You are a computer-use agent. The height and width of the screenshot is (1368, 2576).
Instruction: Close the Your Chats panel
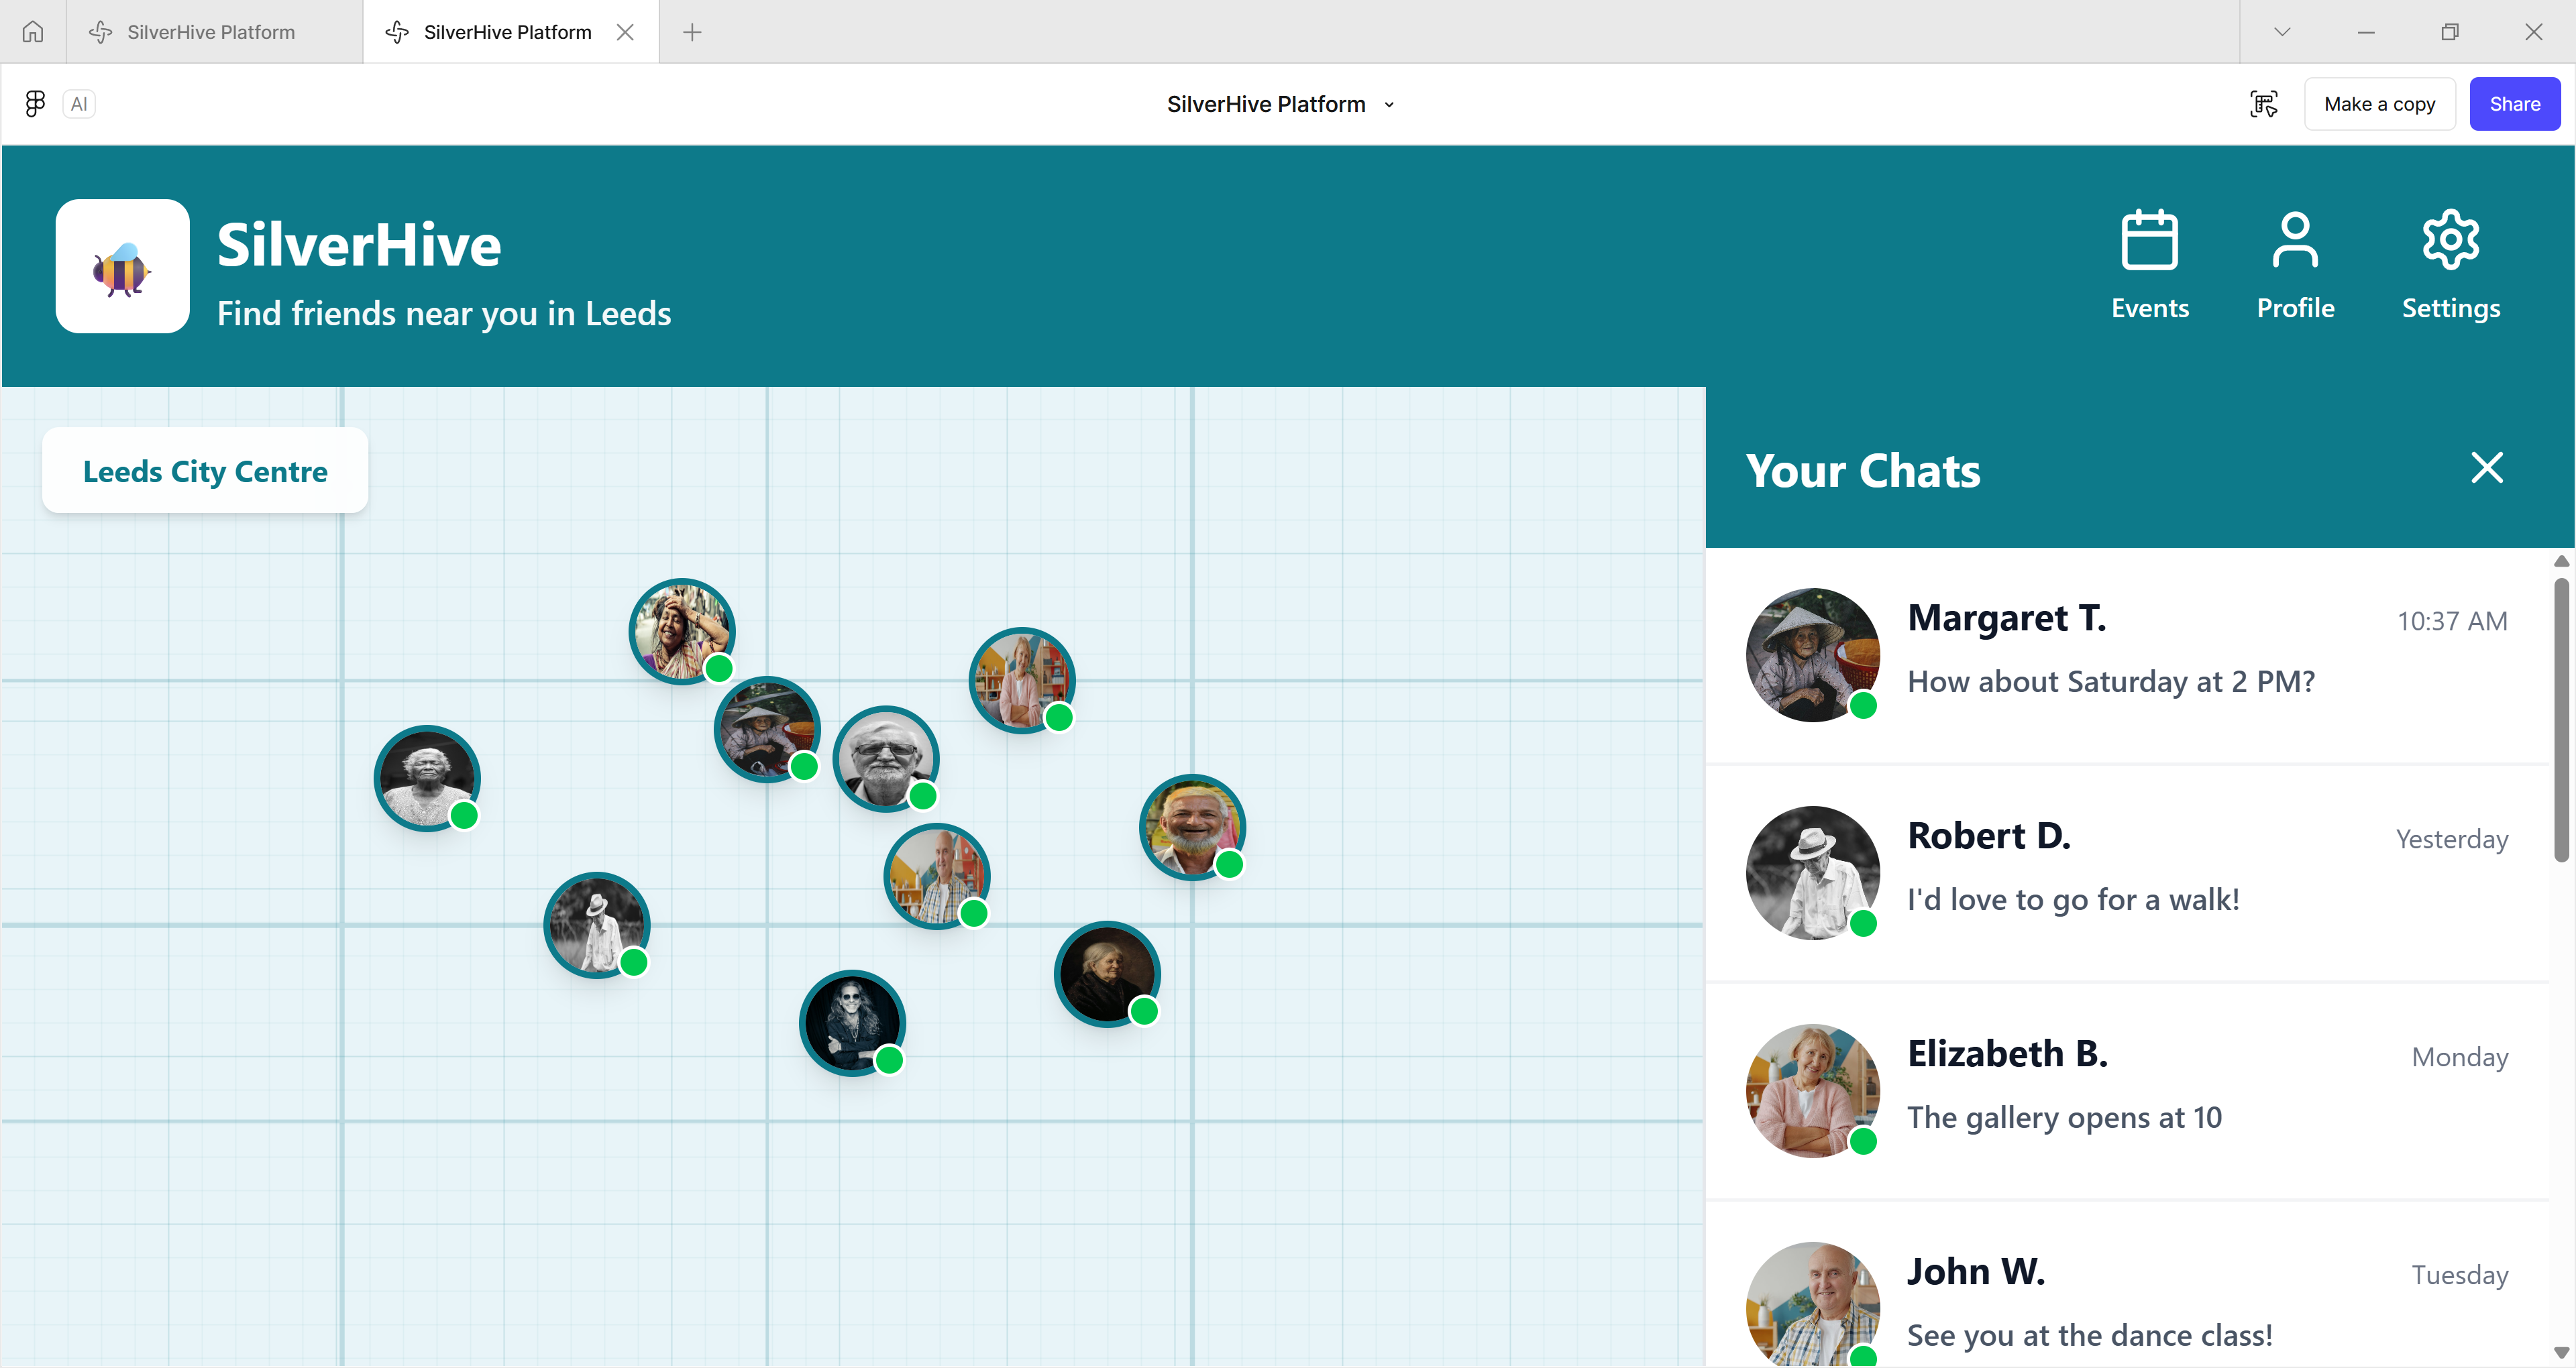pos(2486,467)
